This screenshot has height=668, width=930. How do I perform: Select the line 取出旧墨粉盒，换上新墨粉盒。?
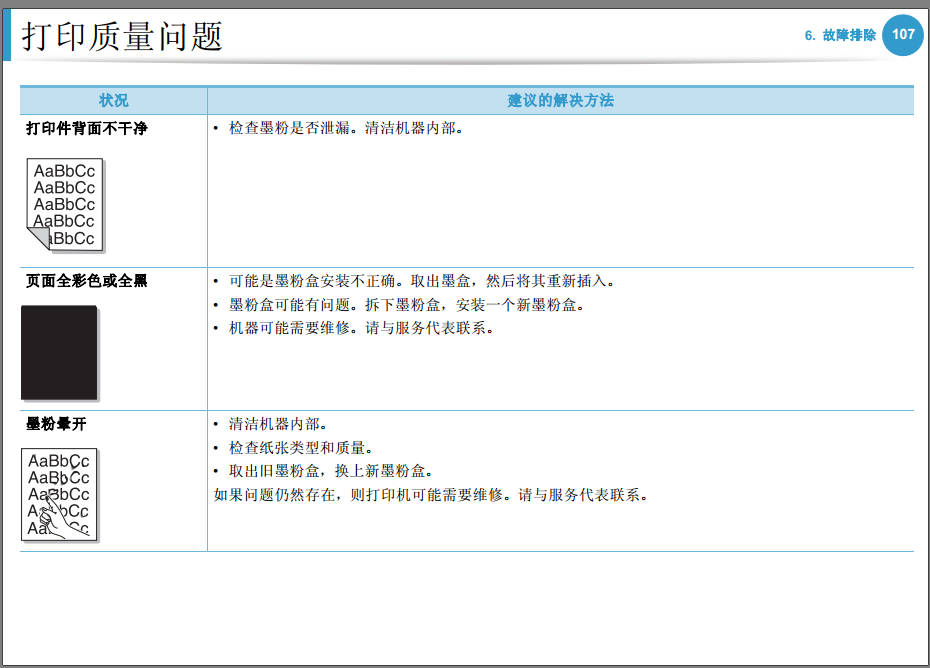click(331, 471)
